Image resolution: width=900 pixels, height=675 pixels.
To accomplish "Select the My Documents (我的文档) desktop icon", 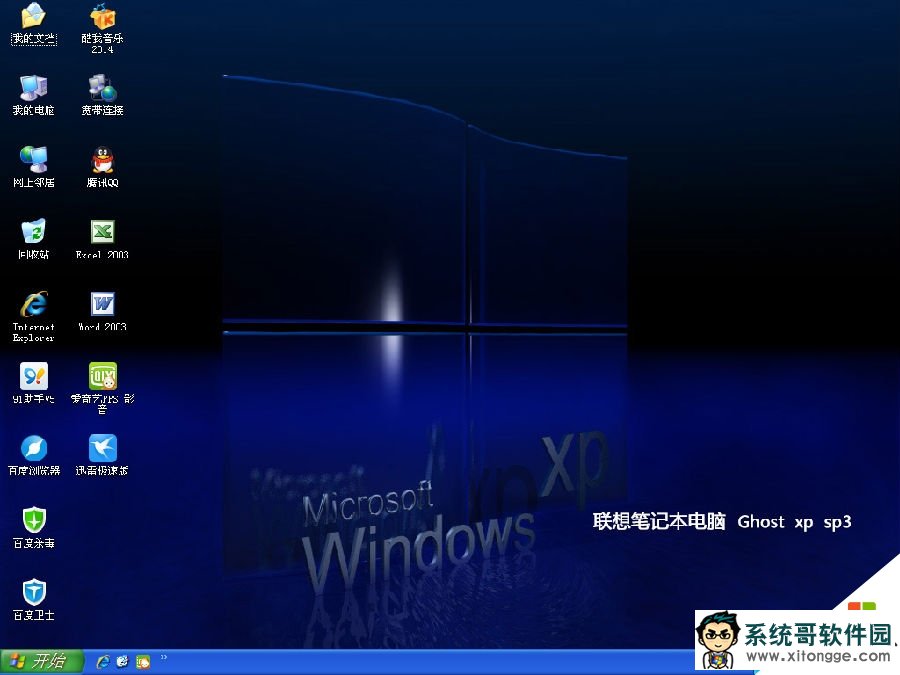I will pos(33,17).
